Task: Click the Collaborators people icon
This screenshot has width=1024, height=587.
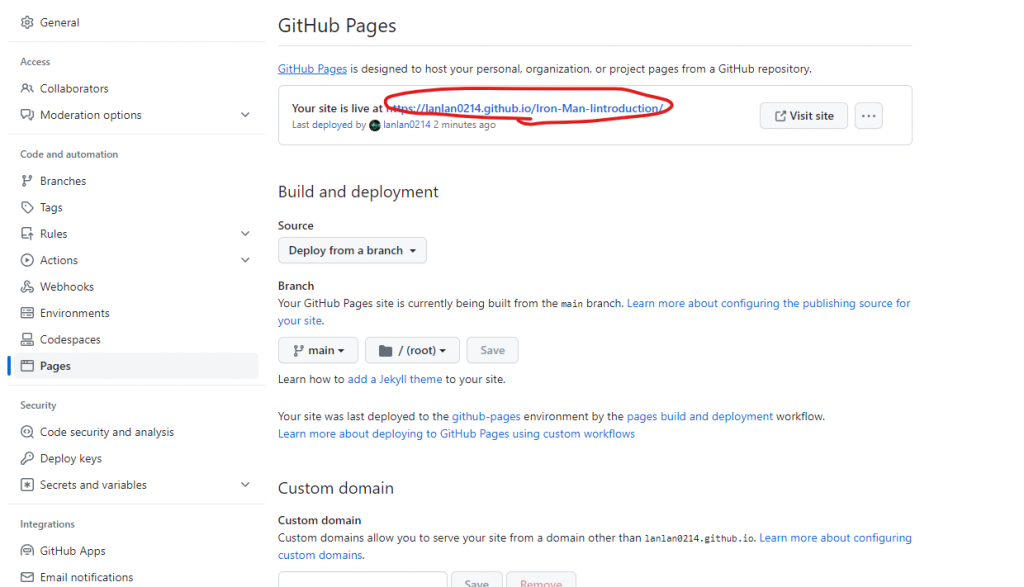Action: (27, 88)
